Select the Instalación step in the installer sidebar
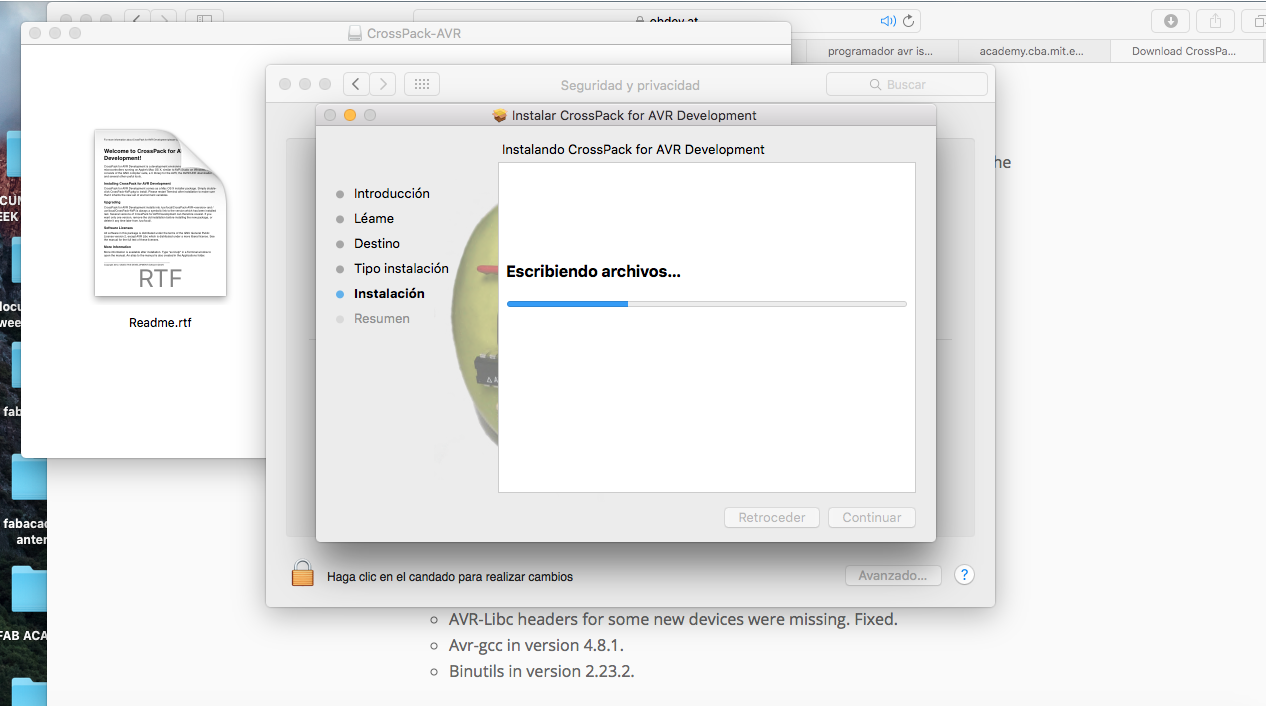 pyautogui.click(x=389, y=294)
